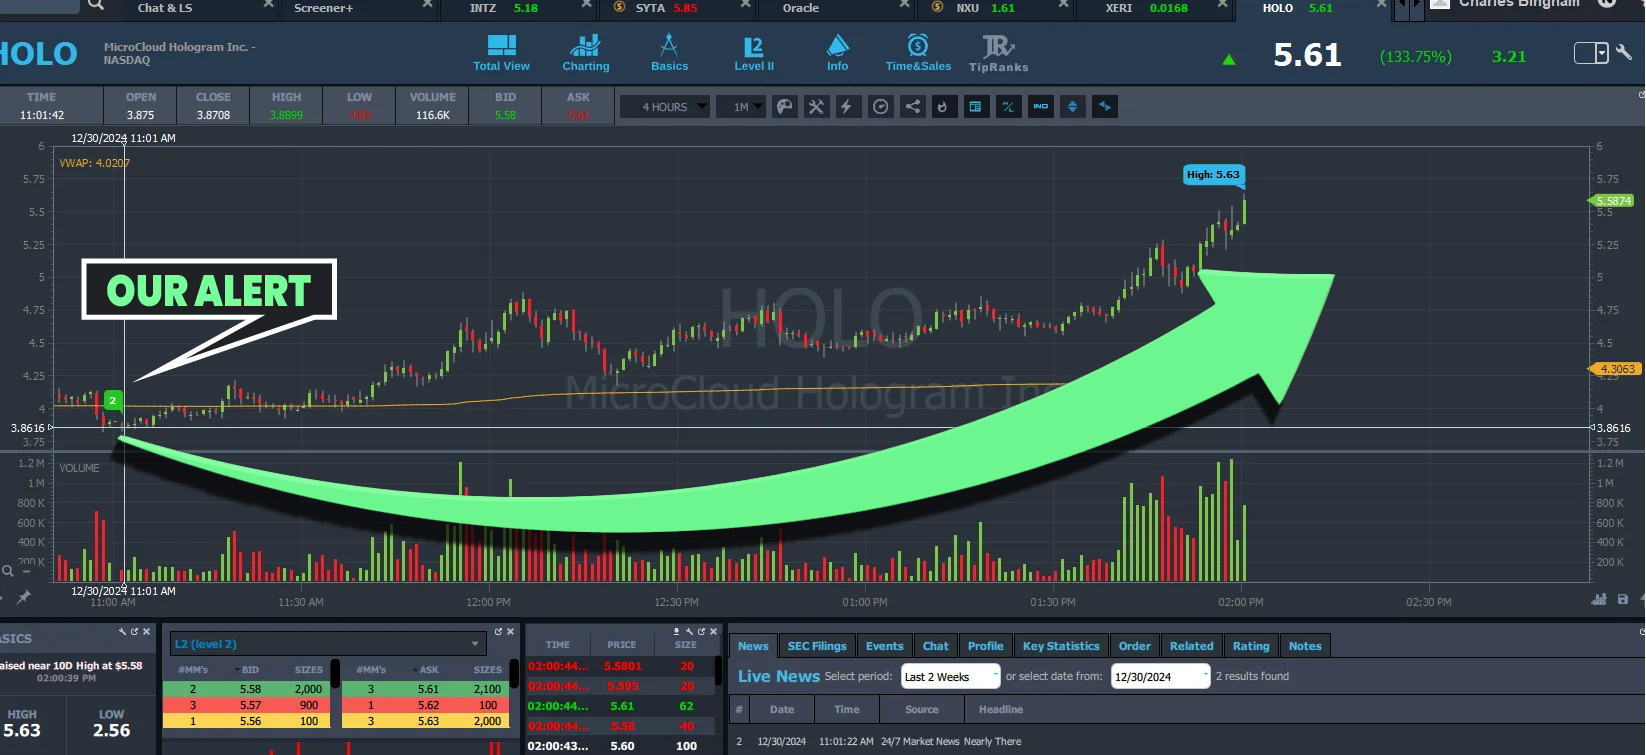Open the 1M interval dropdown
Viewport: 1646px width, 755px height.
pyautogui.click(x=741, y=107)
